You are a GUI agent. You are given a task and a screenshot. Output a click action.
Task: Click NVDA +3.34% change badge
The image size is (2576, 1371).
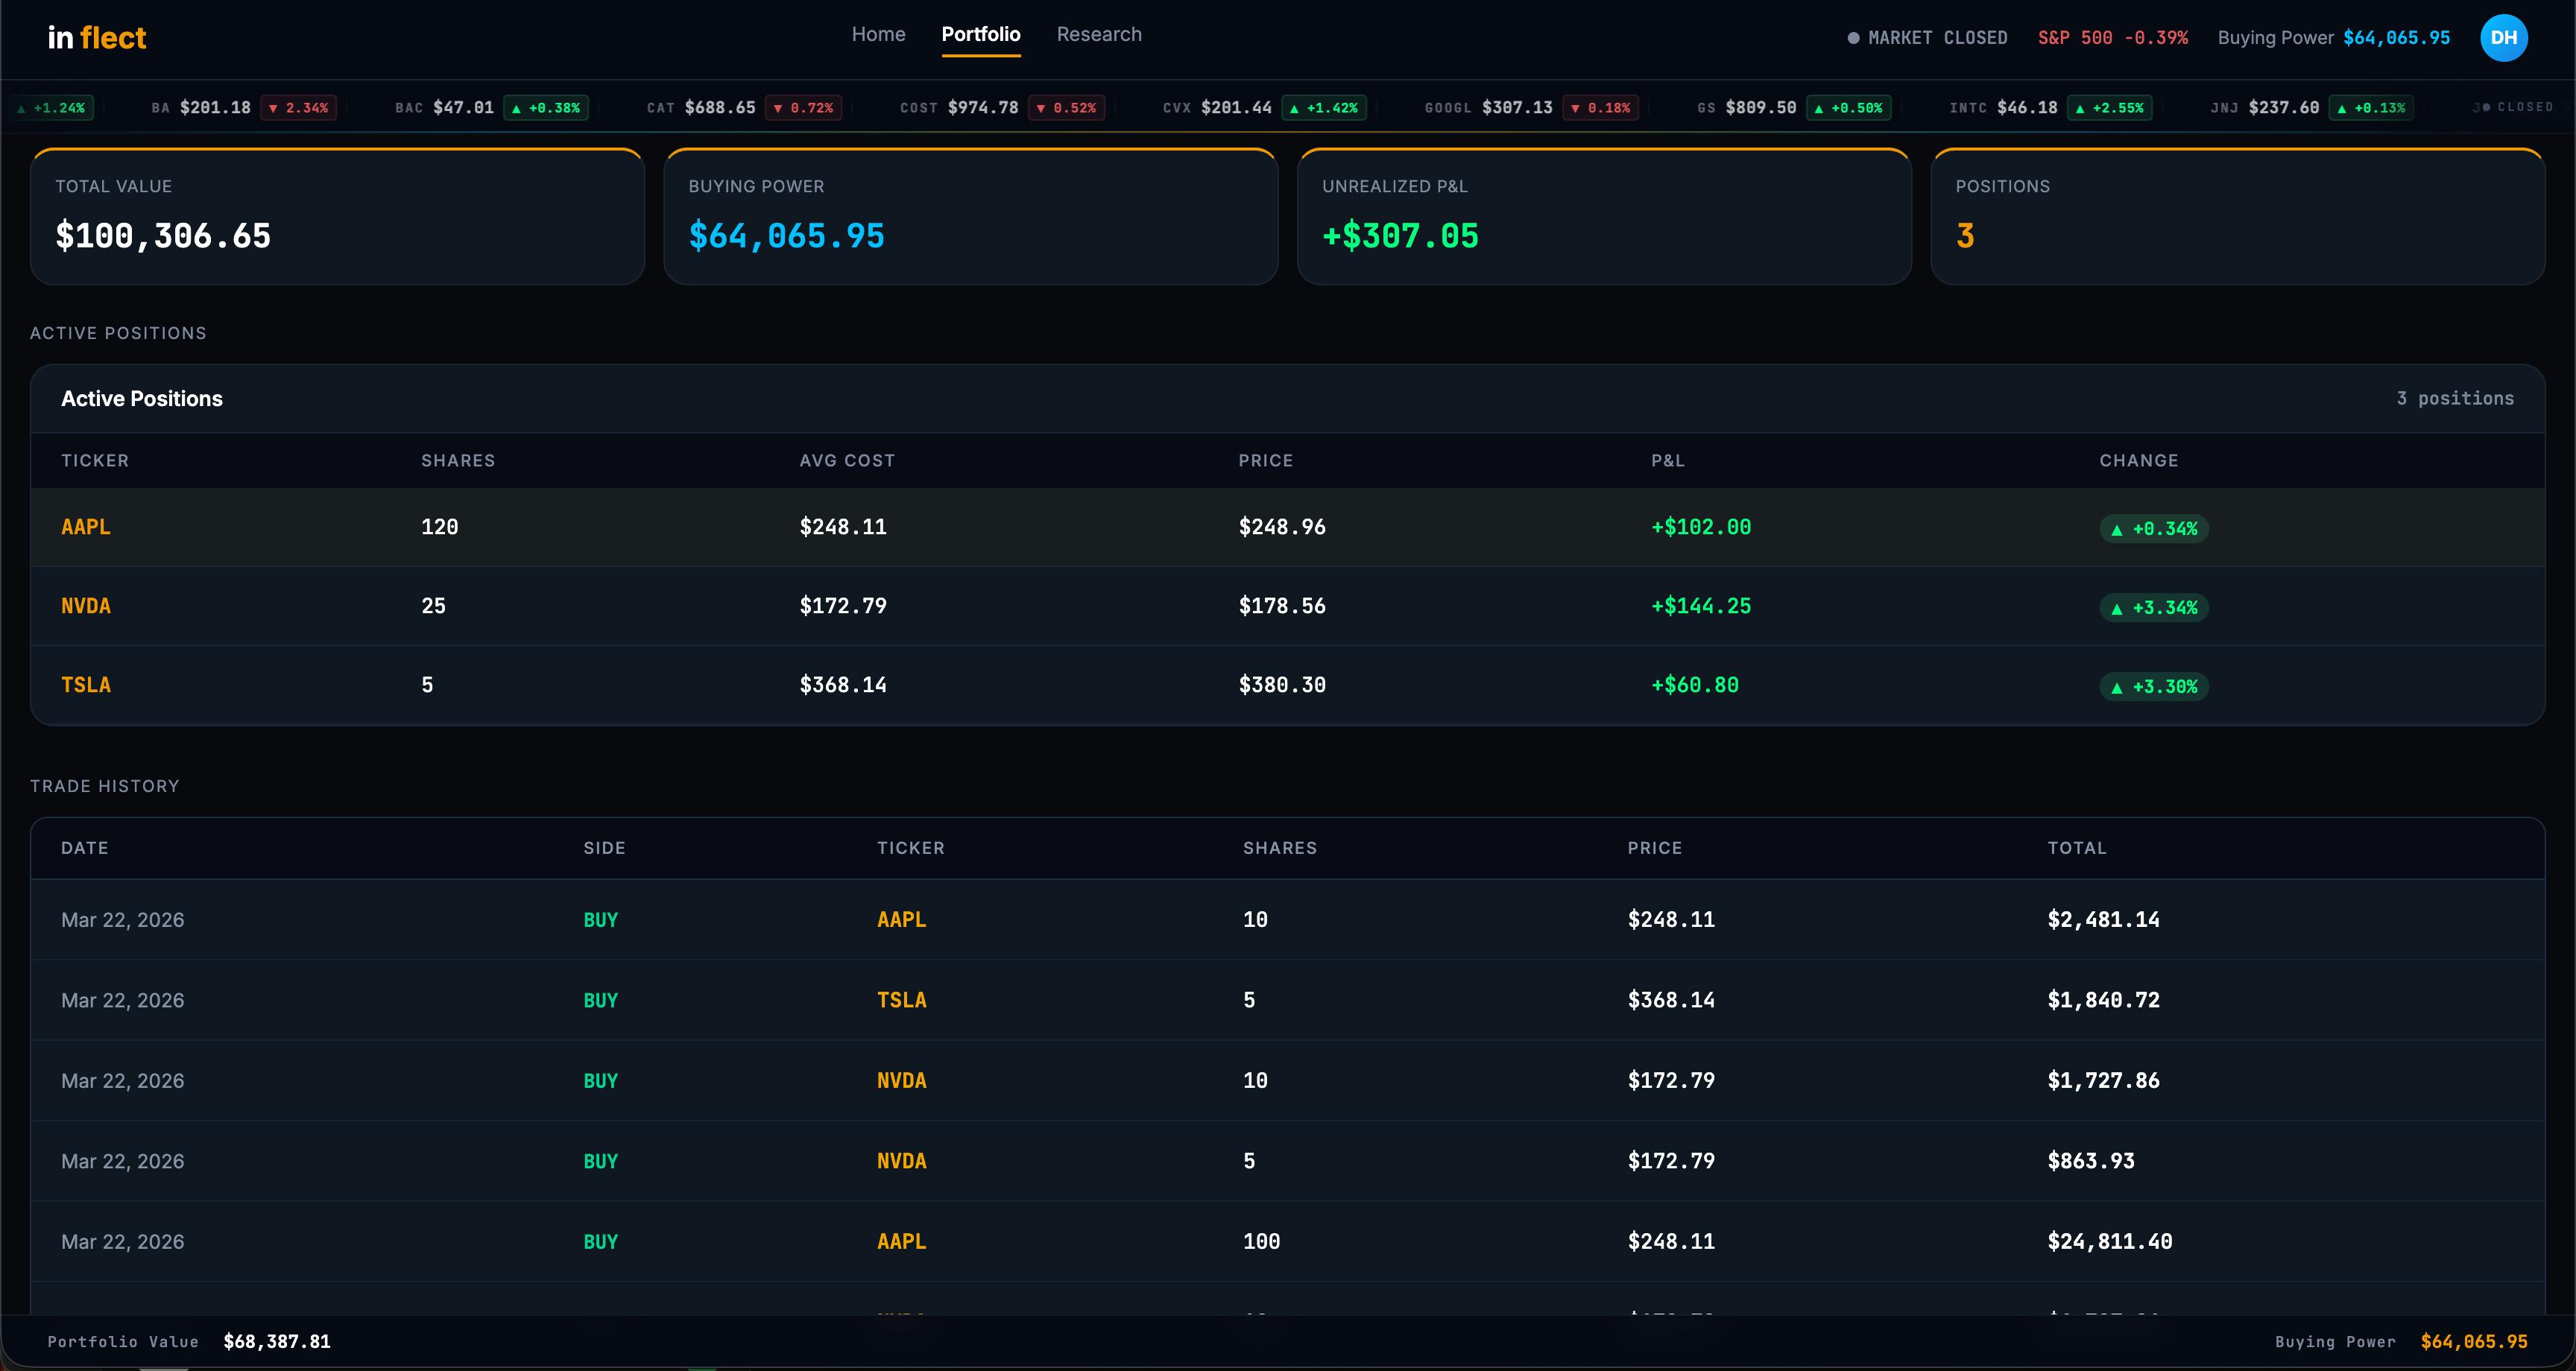[2153, 608]
